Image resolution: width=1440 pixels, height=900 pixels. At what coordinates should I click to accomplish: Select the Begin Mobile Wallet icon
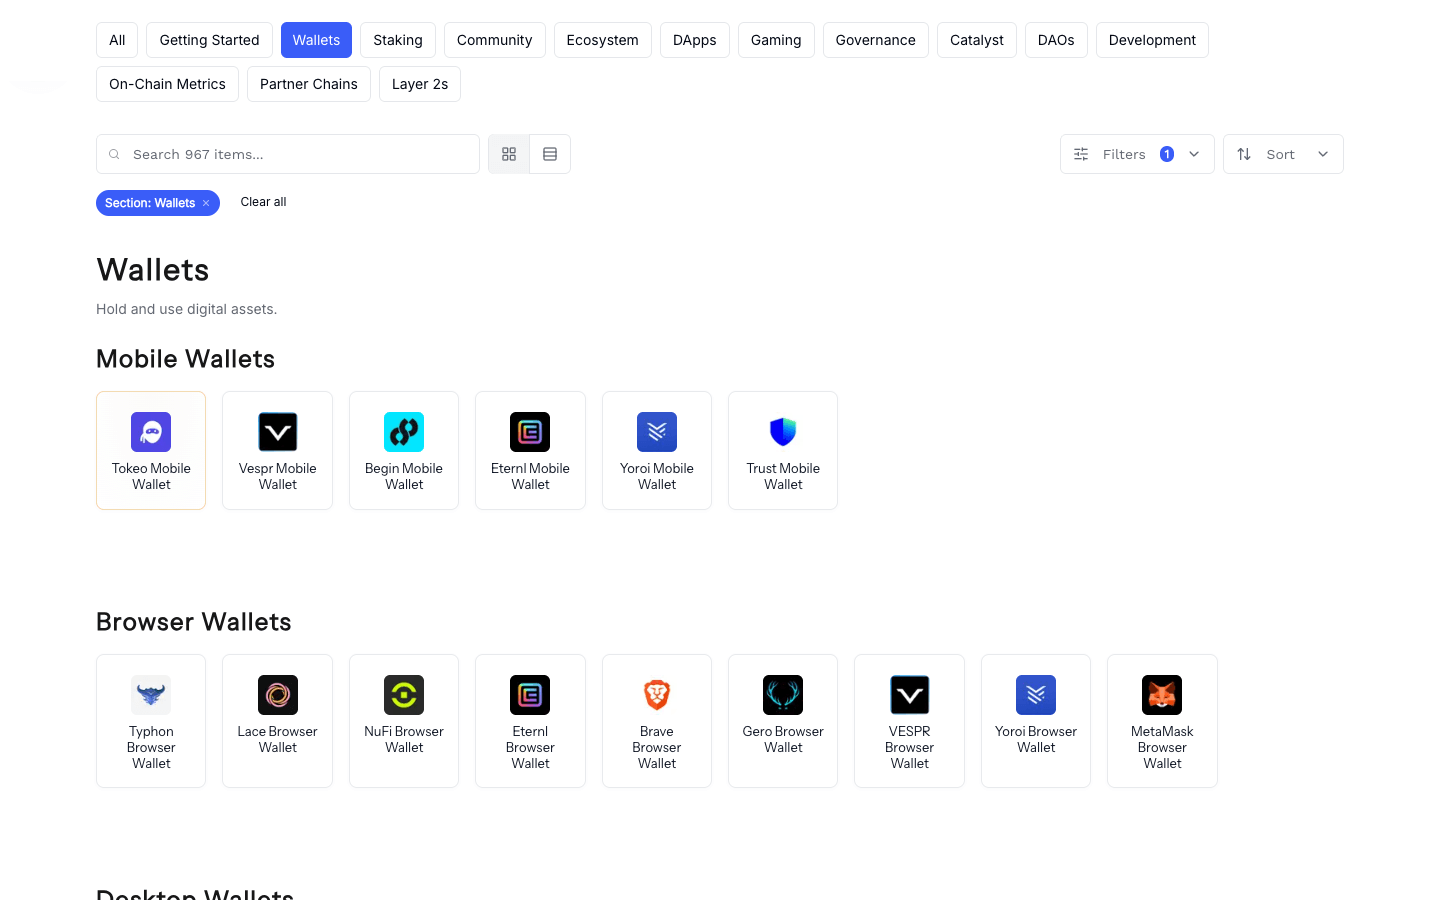pos(404,431)
